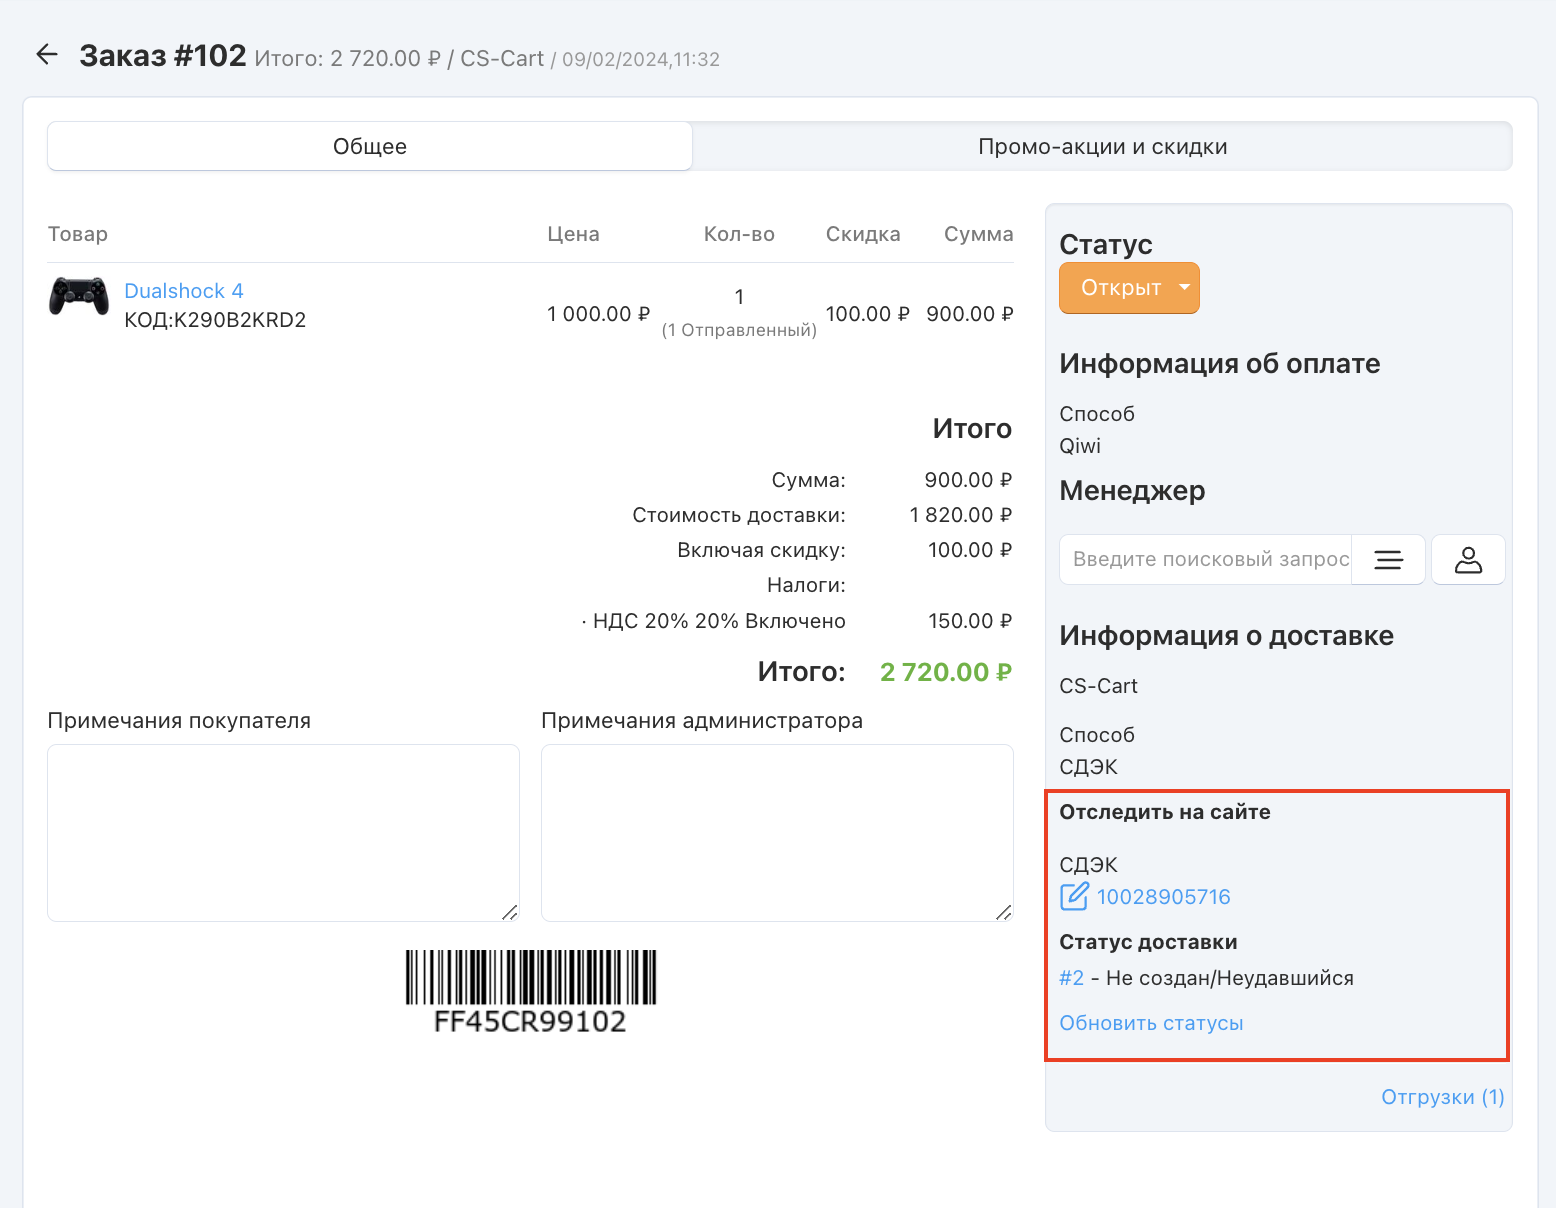Open the Промо-акции и скидки tab
The width and height of the screenshot is (1556, 1208).
tap(1102, 147)
